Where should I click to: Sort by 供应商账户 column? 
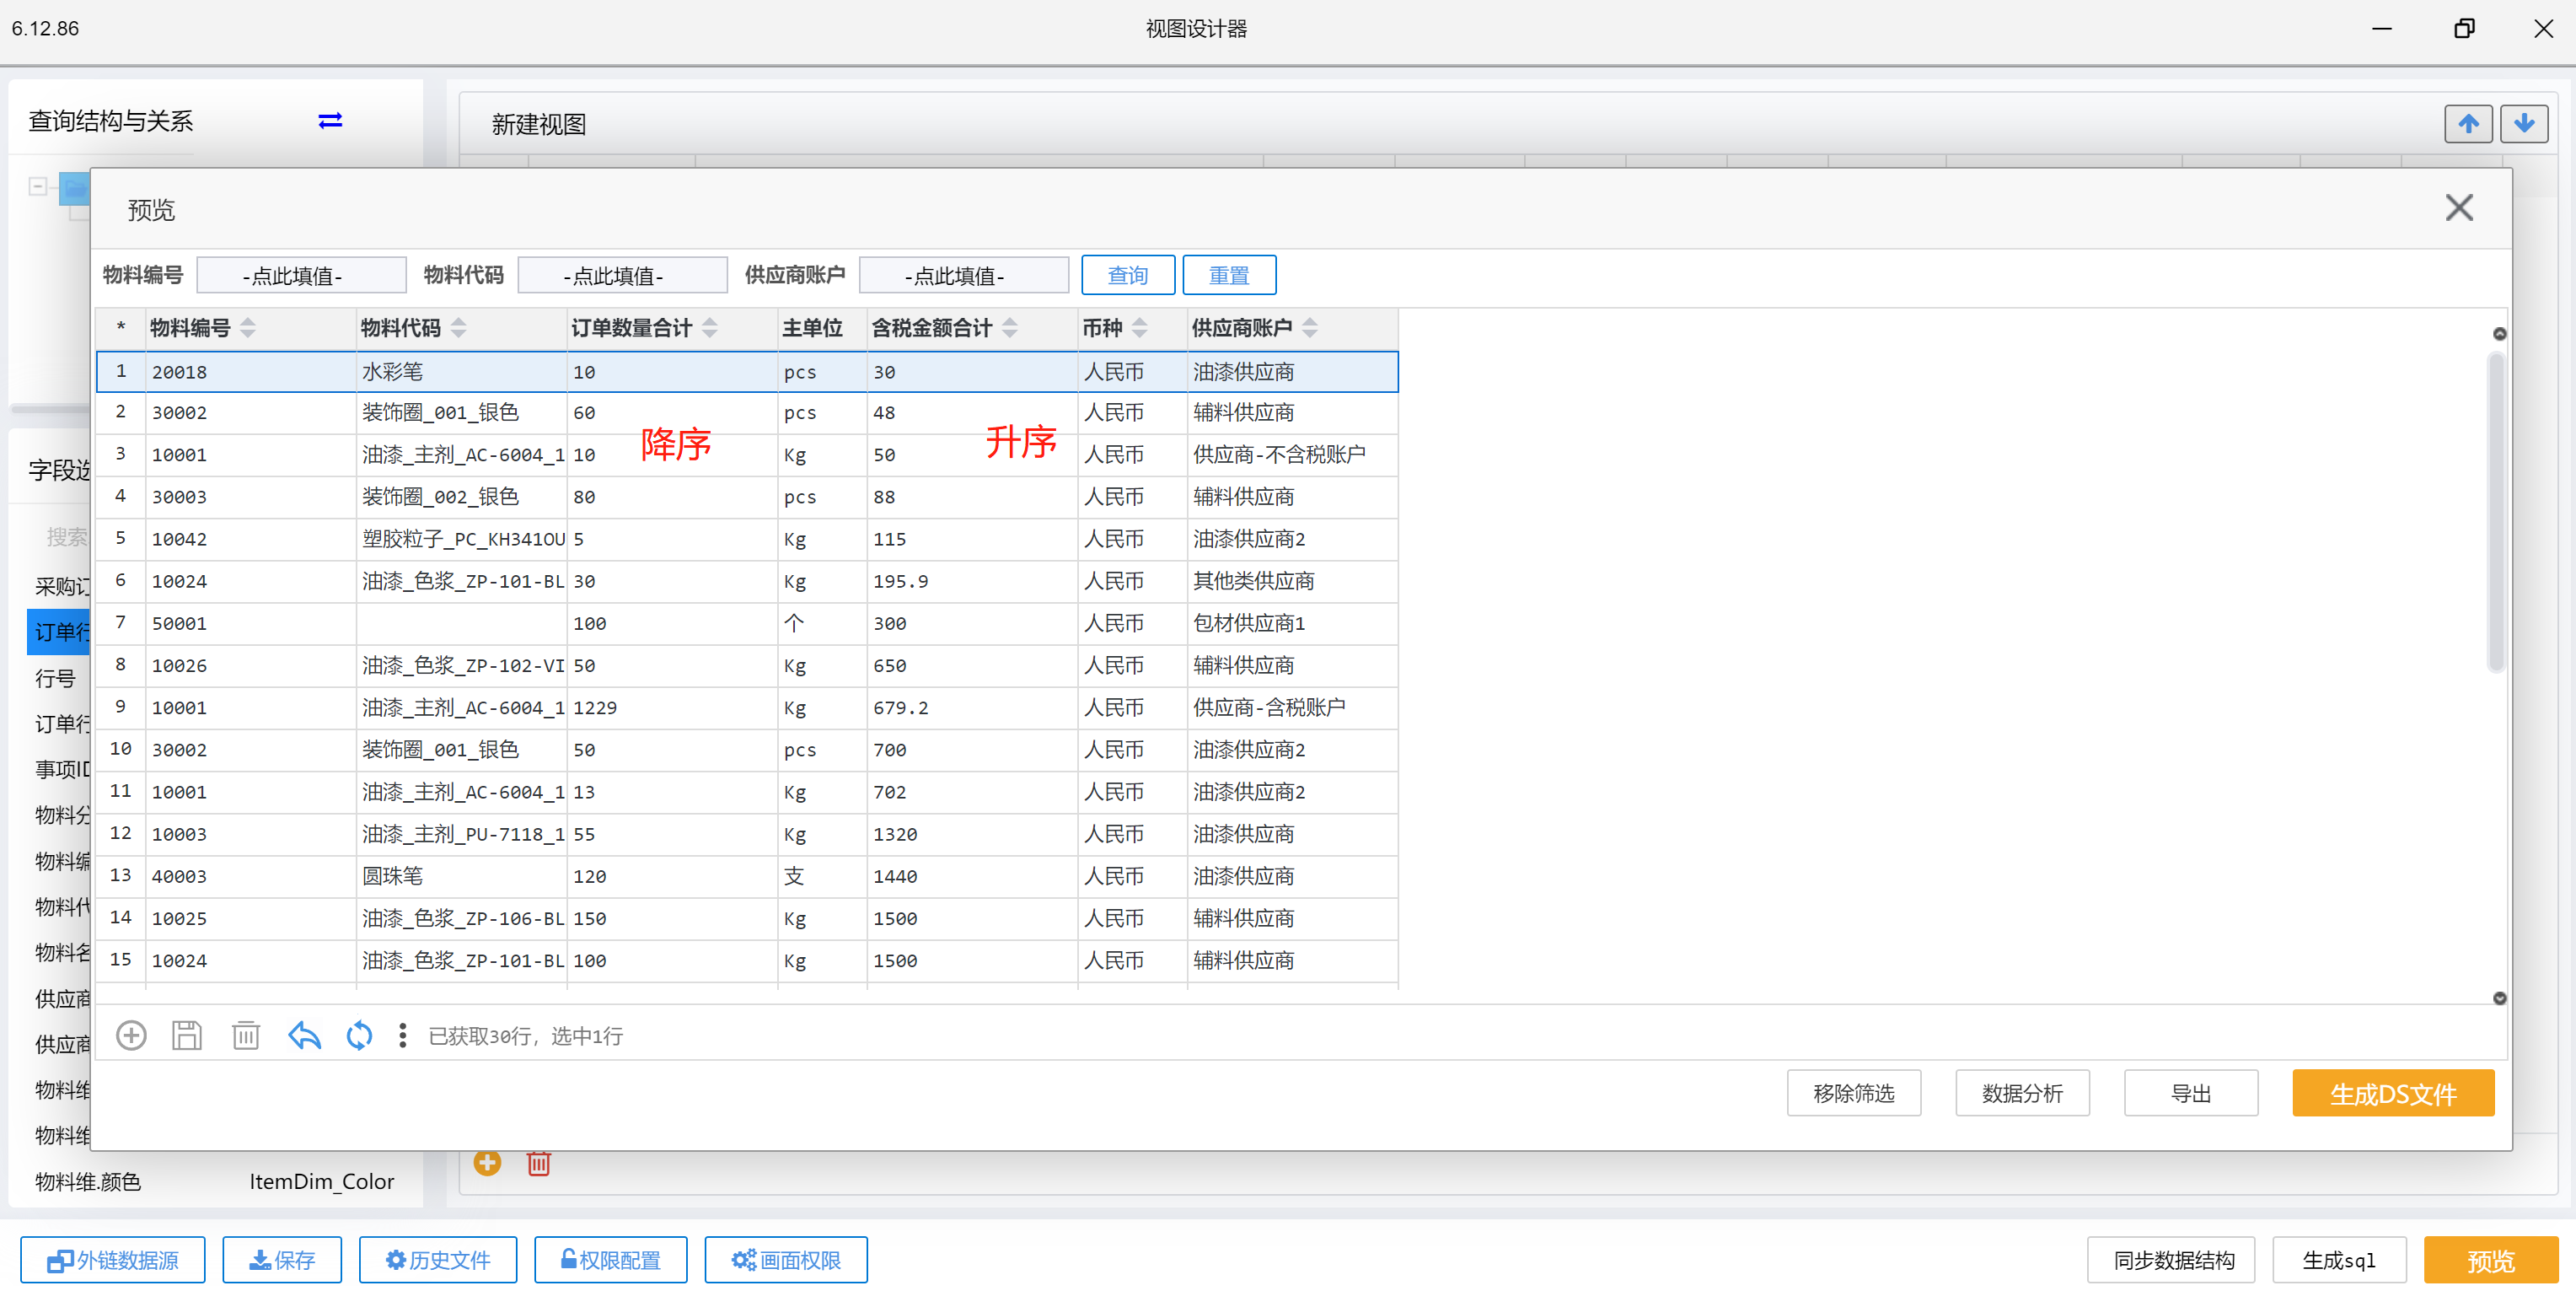coord(1310,328)
